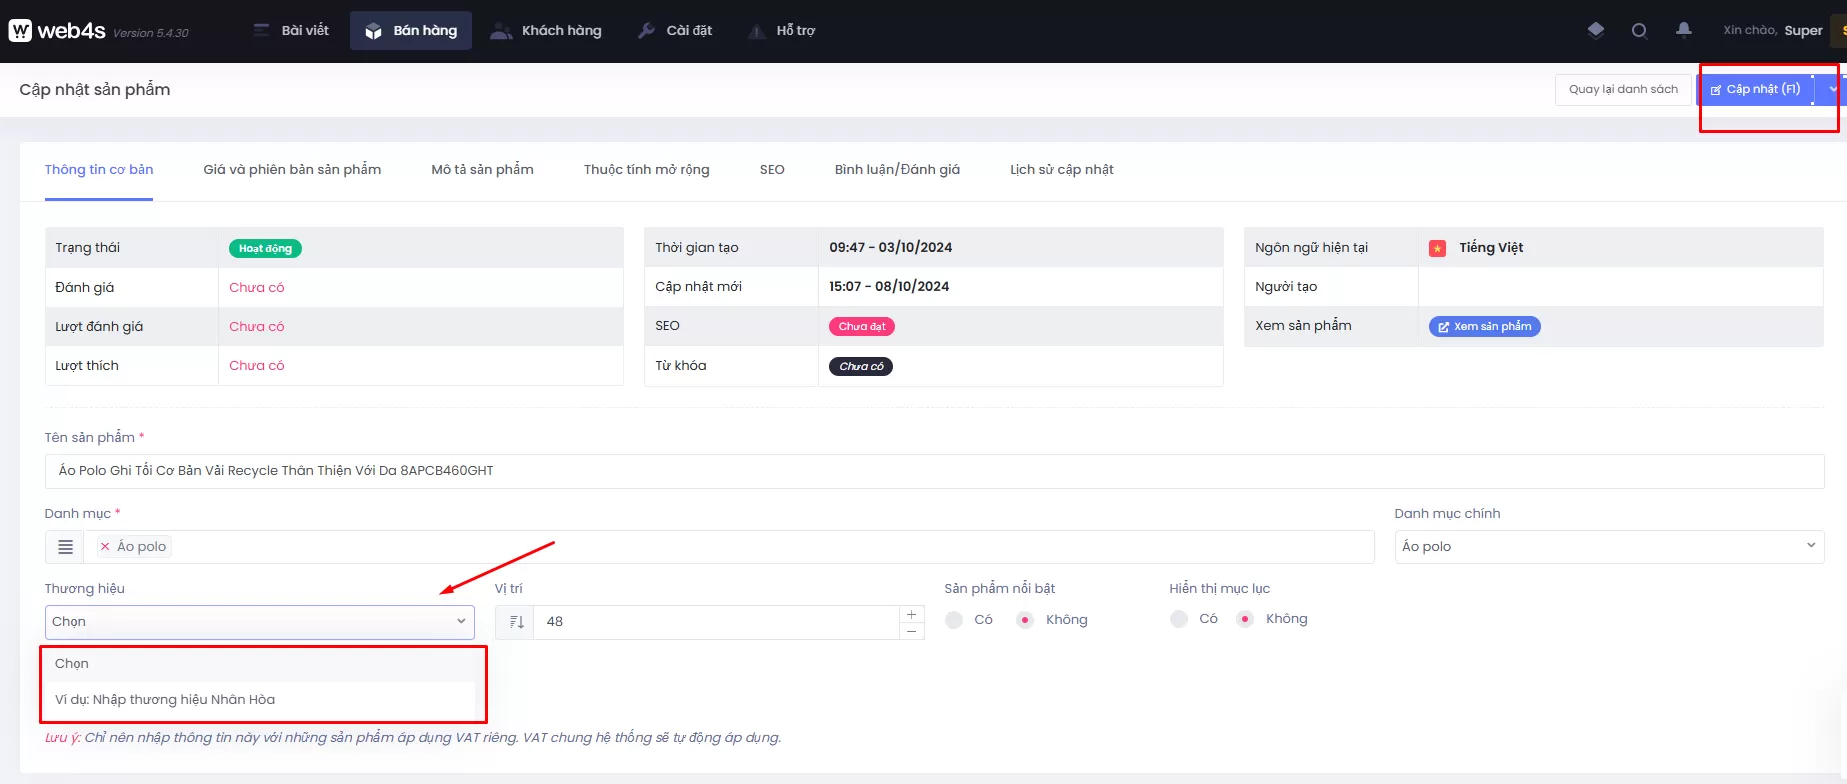Screen dimensions: 1847x784
Task: Click the Tên sản phẩm input field
Action: (934, 471)
